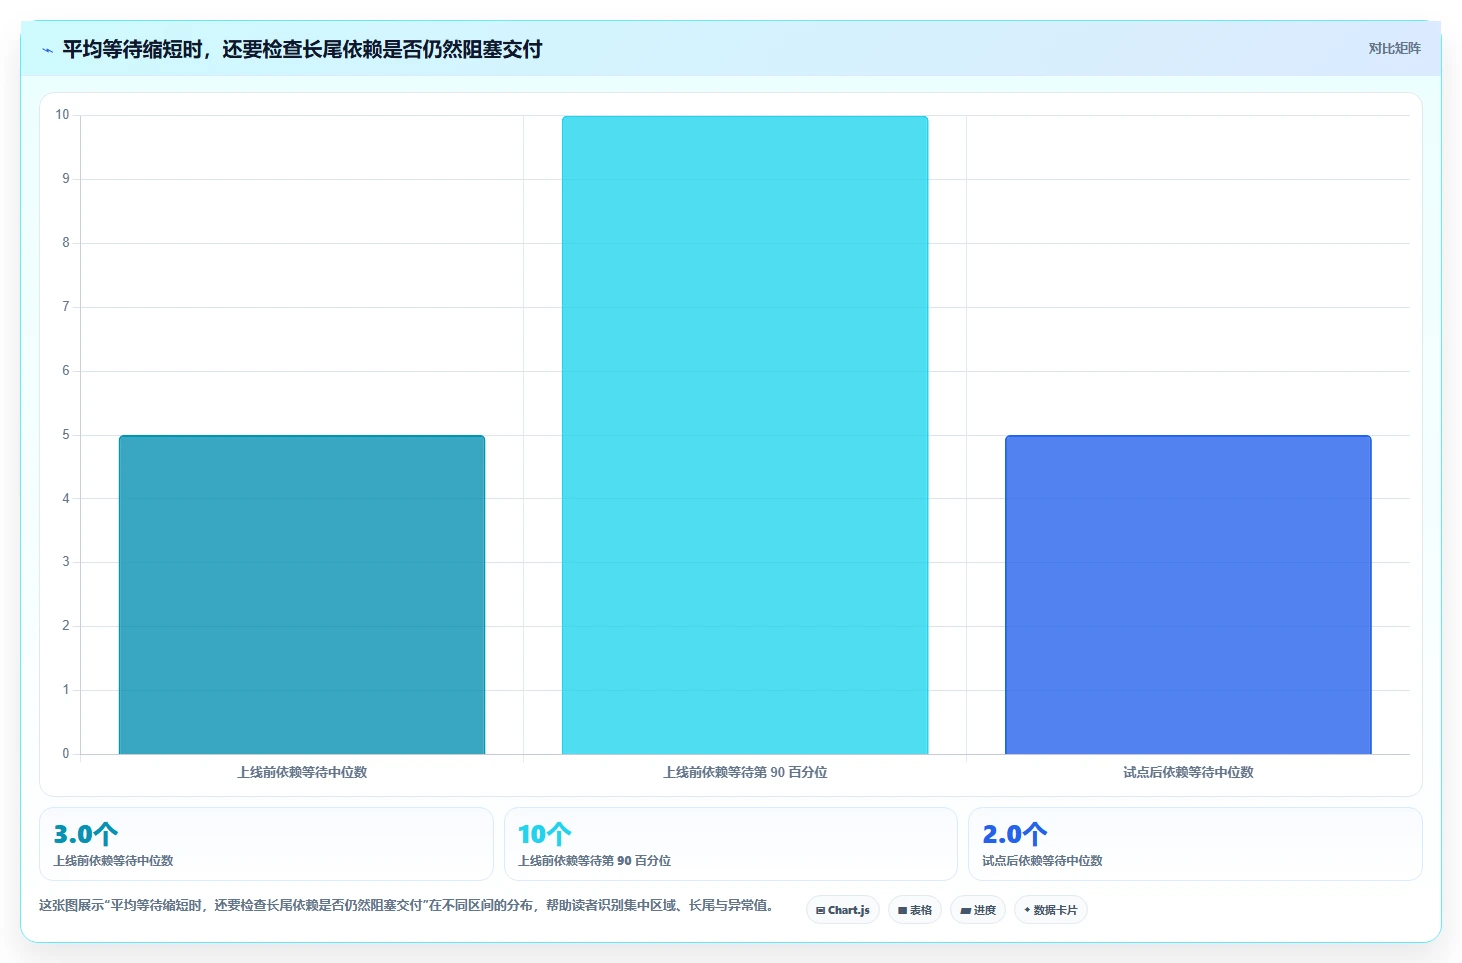Click the x-axis label 上线前依赖等待中位数

(x=302, y=772)
